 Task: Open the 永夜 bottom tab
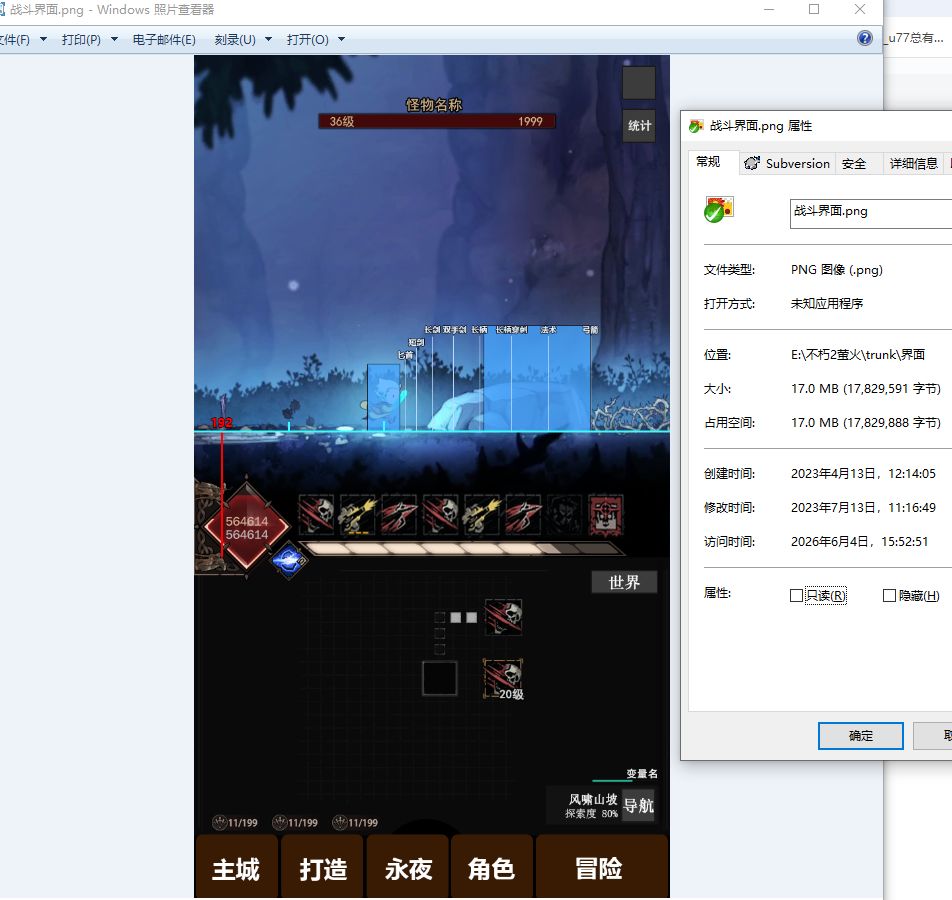[408, 867]
